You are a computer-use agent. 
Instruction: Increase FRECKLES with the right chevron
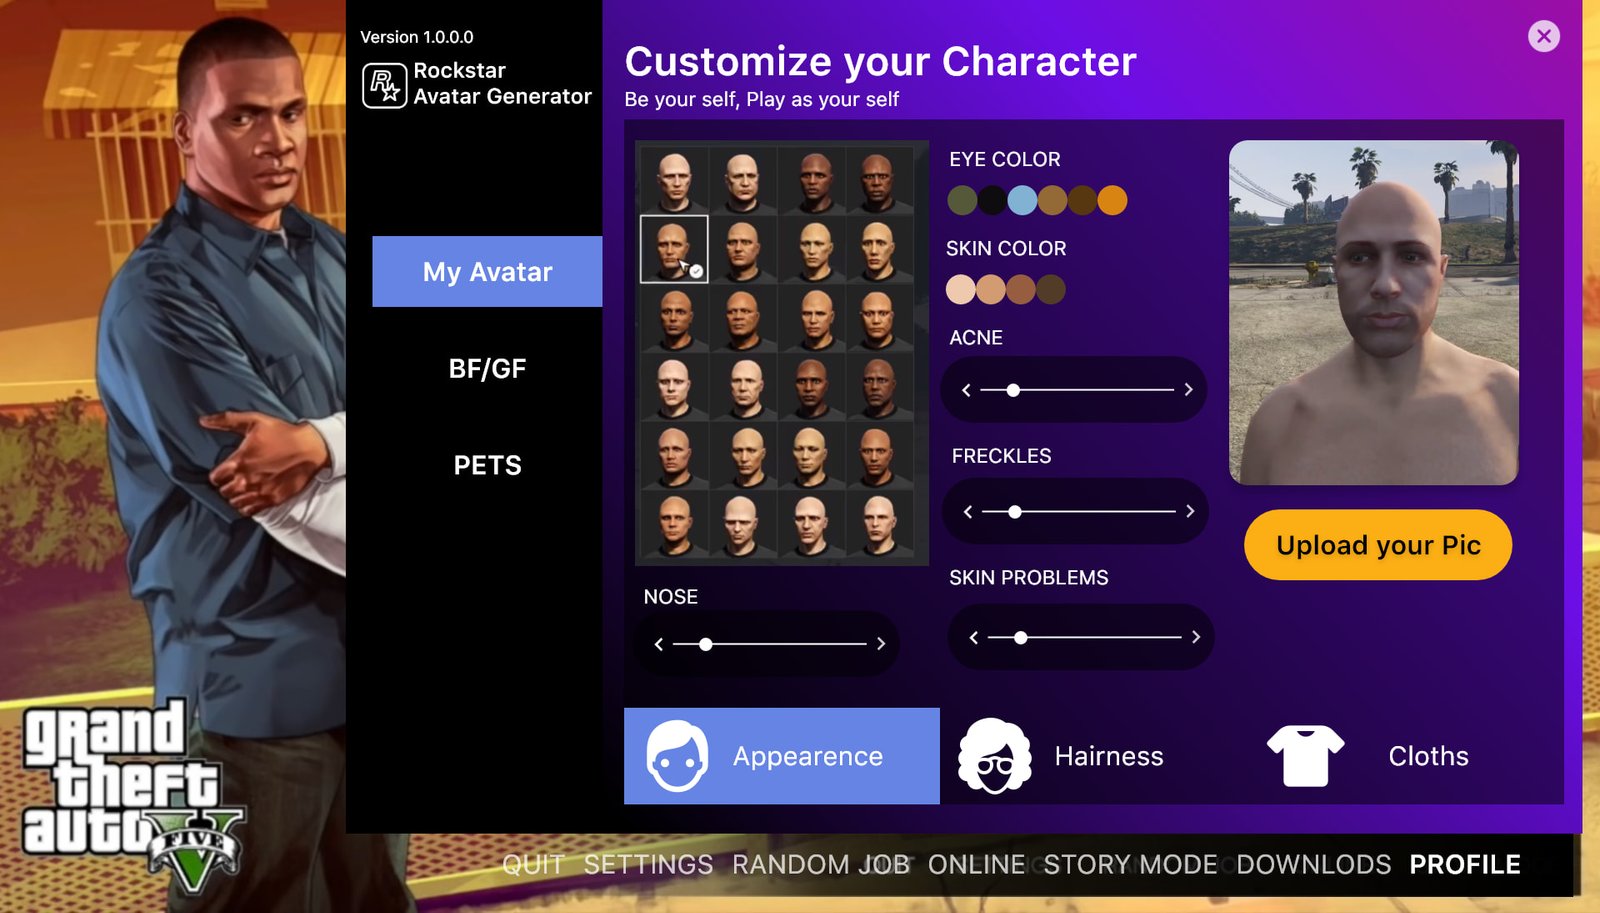pos(1190,511)
